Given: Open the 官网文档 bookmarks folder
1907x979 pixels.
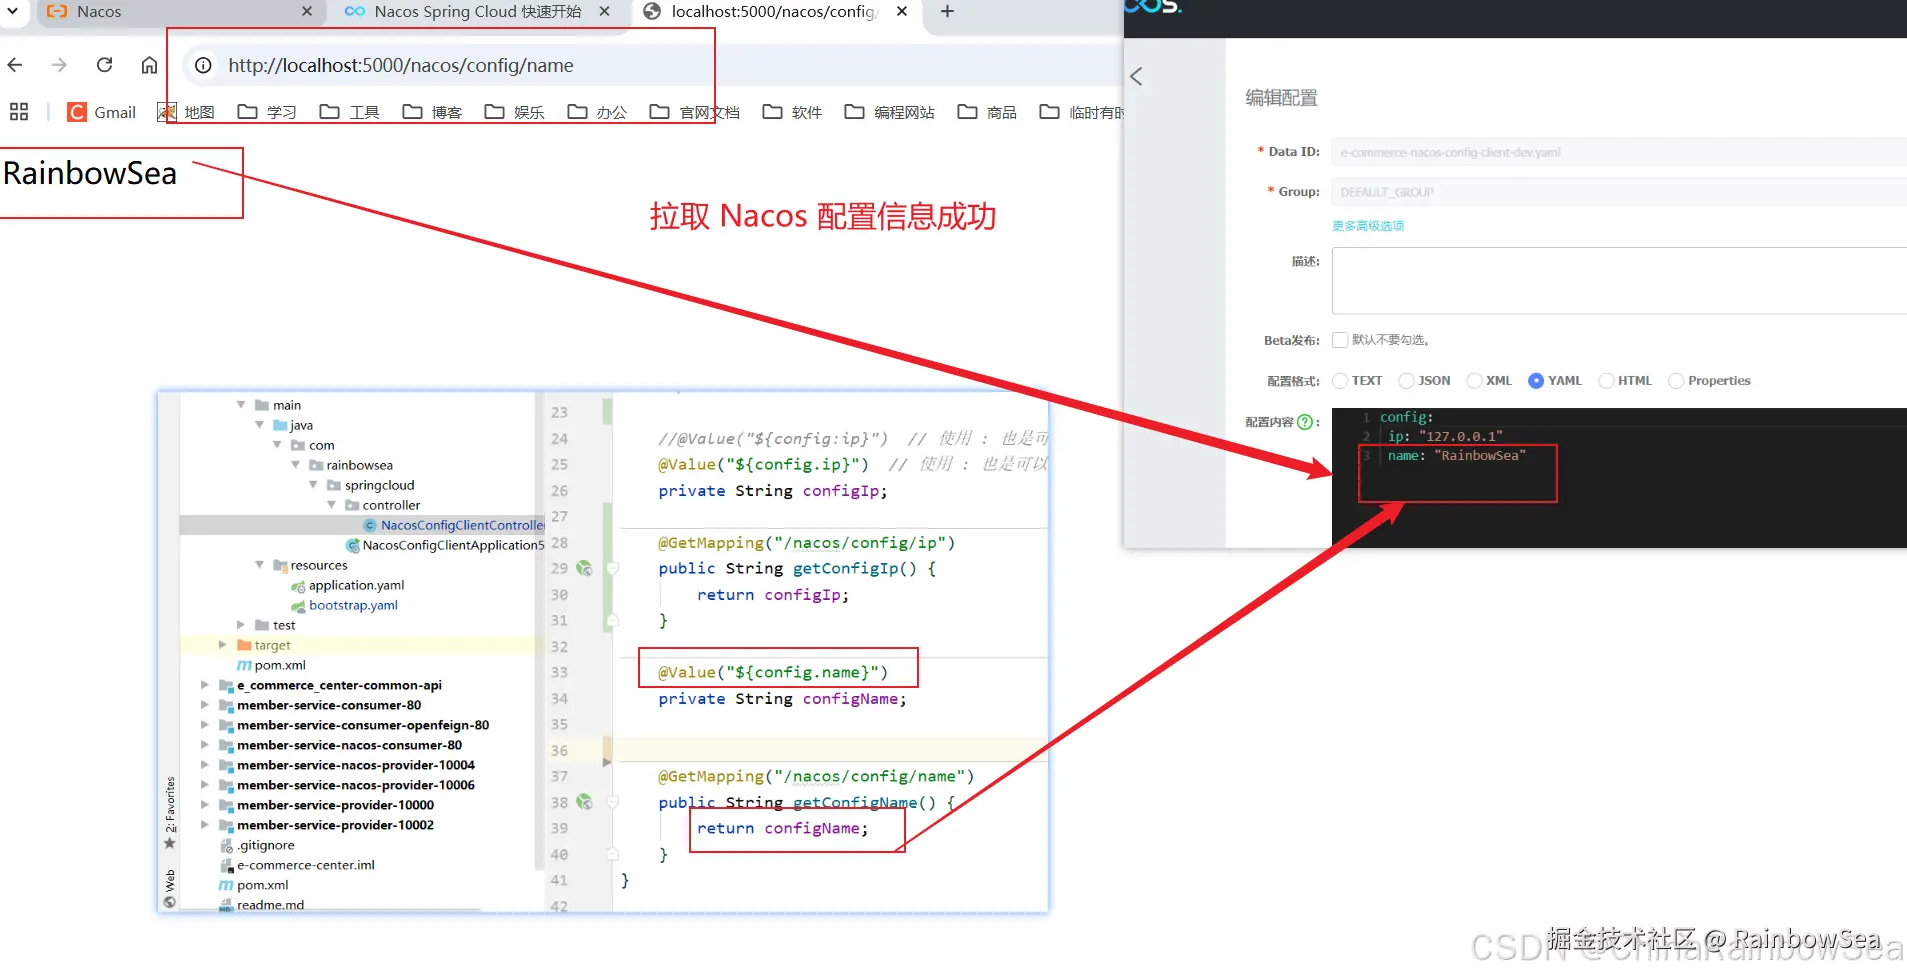Looking at the screenshot, I should click(711, 112).
